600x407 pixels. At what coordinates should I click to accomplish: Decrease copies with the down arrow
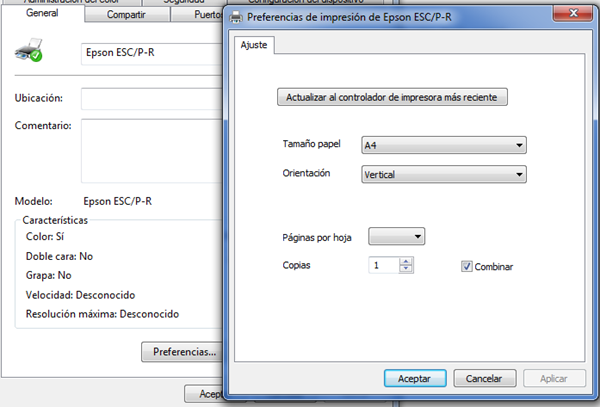405,270
